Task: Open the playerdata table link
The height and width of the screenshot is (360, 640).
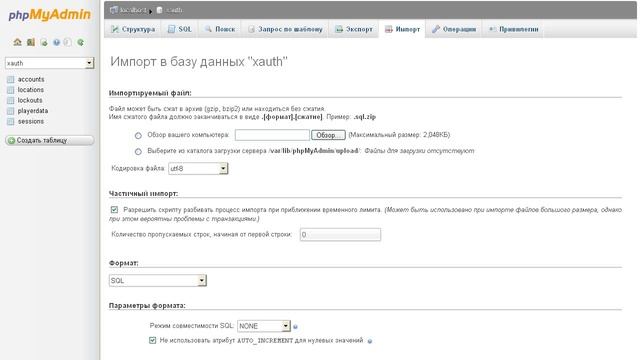Action: click(33, 111)
